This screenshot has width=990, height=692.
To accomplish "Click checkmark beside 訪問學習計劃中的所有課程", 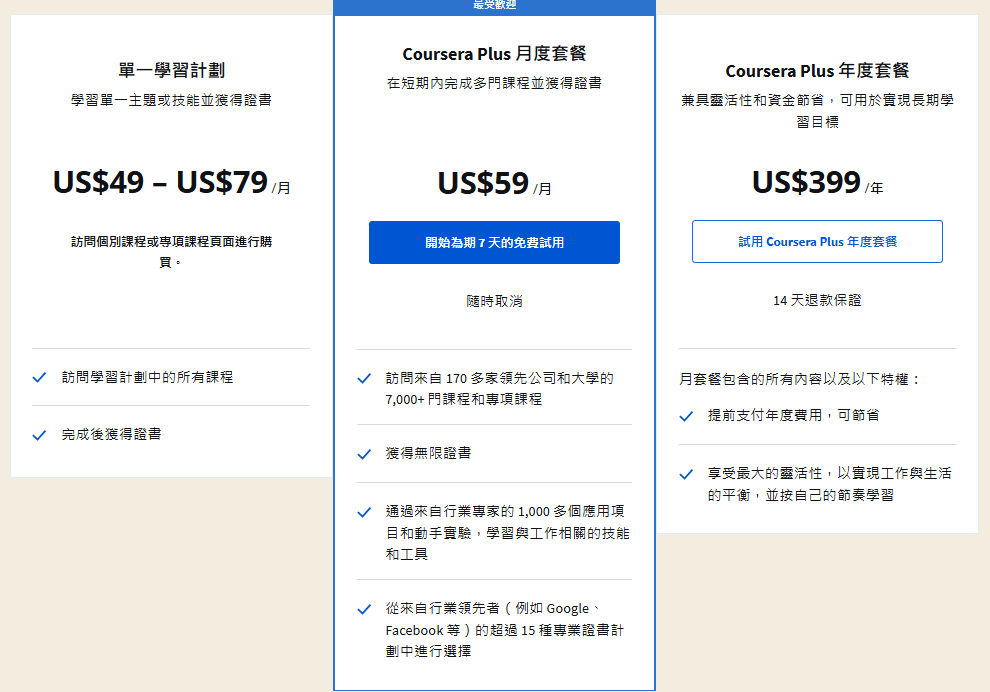I will tap(39, 377).
